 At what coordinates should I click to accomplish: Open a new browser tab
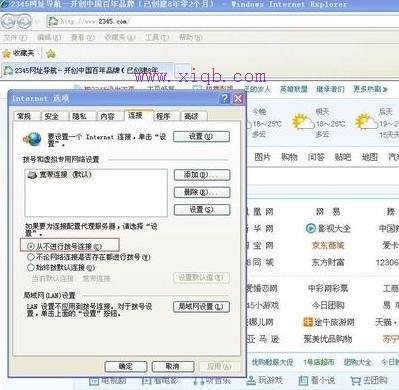click(183, 71)
